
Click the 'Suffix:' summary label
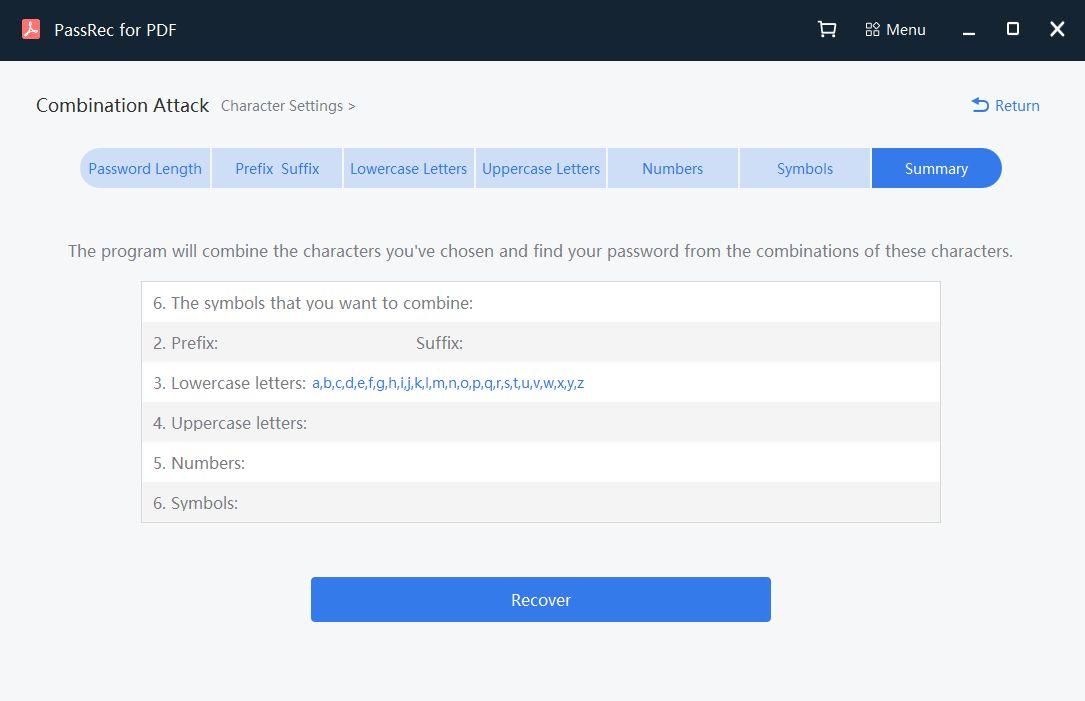point(439,343)
